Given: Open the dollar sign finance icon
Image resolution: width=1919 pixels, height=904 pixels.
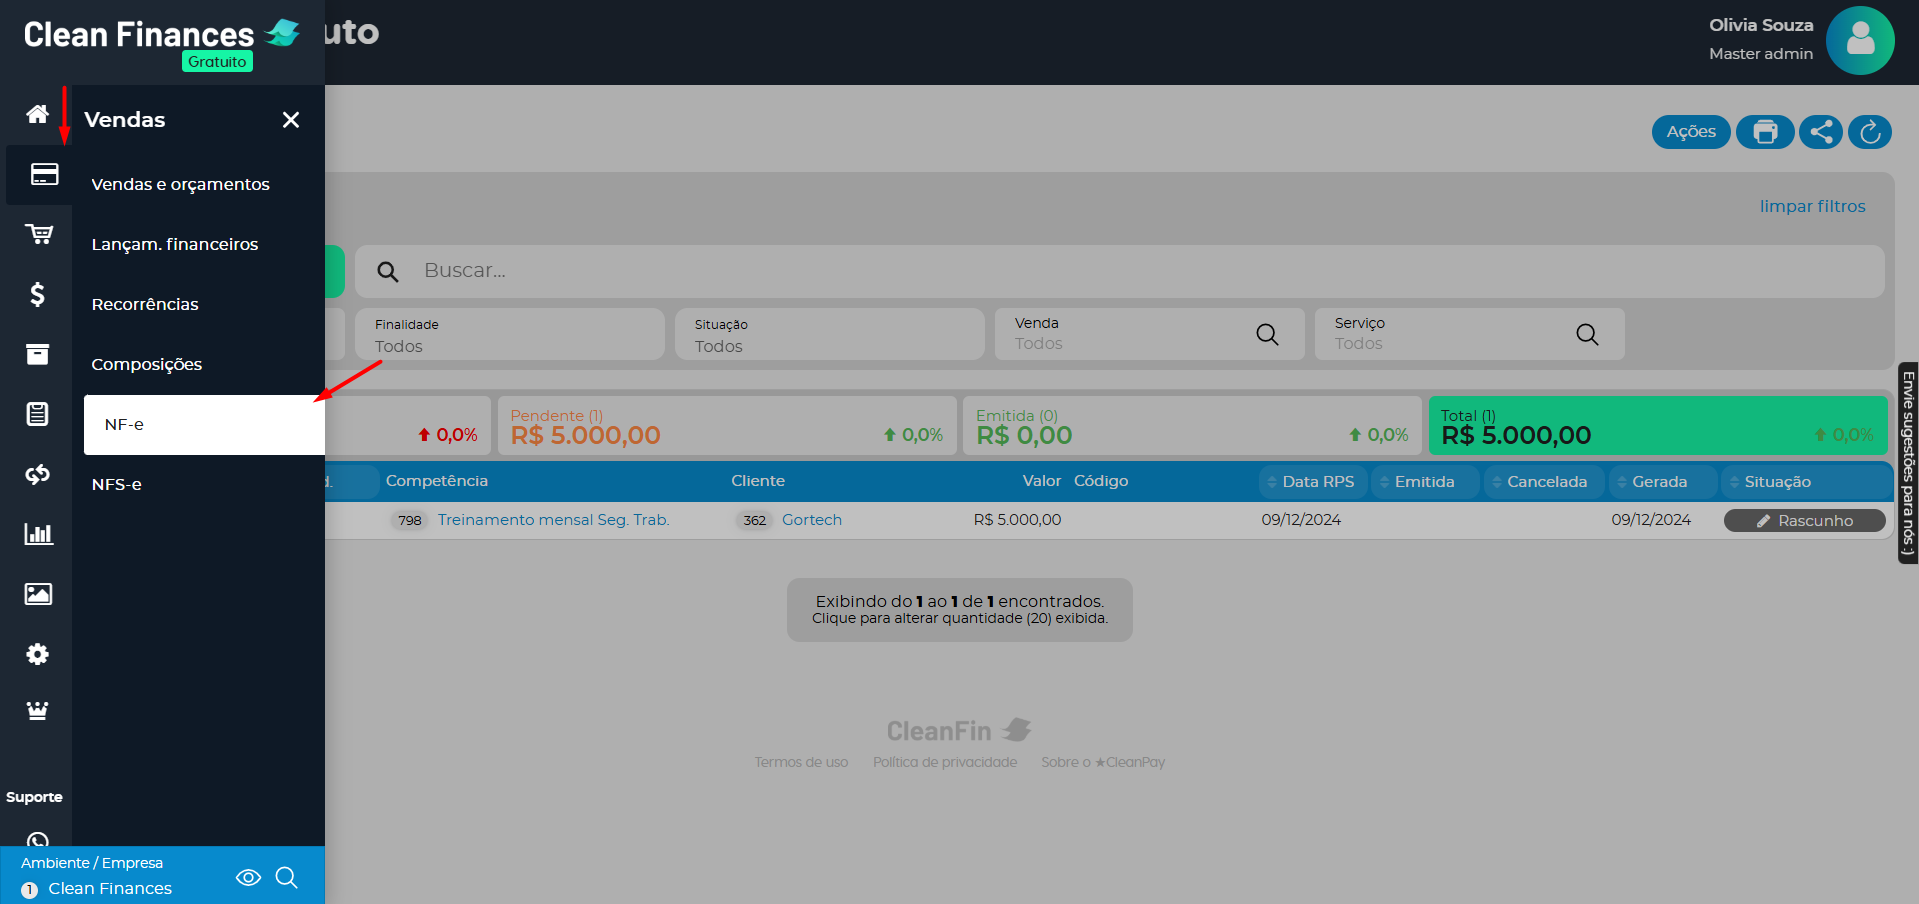Looking at the screenshot, I should [37, 294].
